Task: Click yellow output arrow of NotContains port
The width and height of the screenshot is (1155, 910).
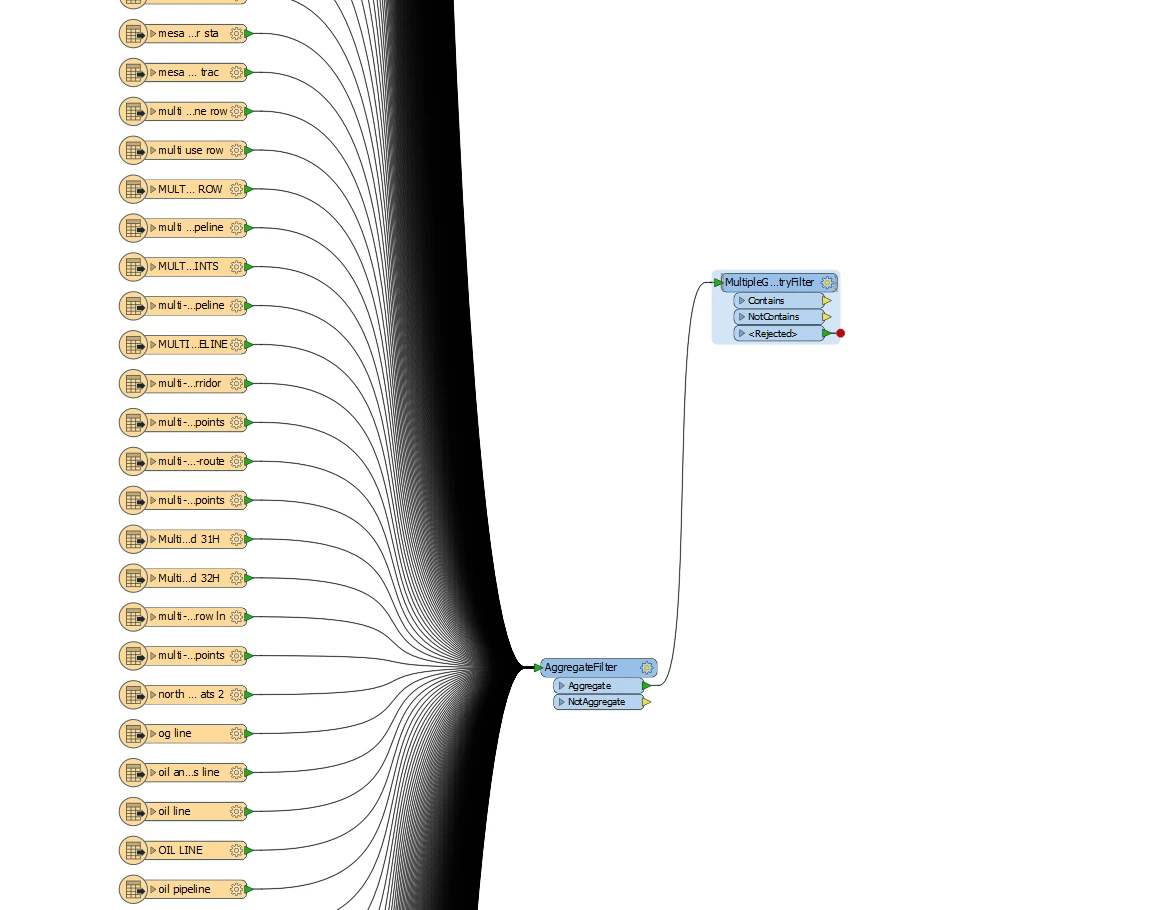Action: click(x=826, y=317)
